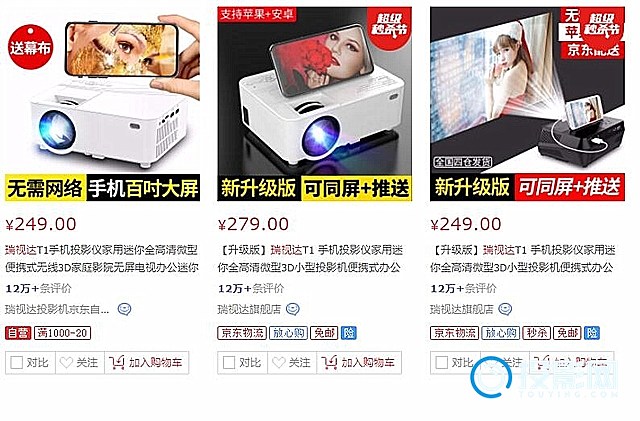Open chat icon for third product's store
640x421 pixels.
(505, 309)
